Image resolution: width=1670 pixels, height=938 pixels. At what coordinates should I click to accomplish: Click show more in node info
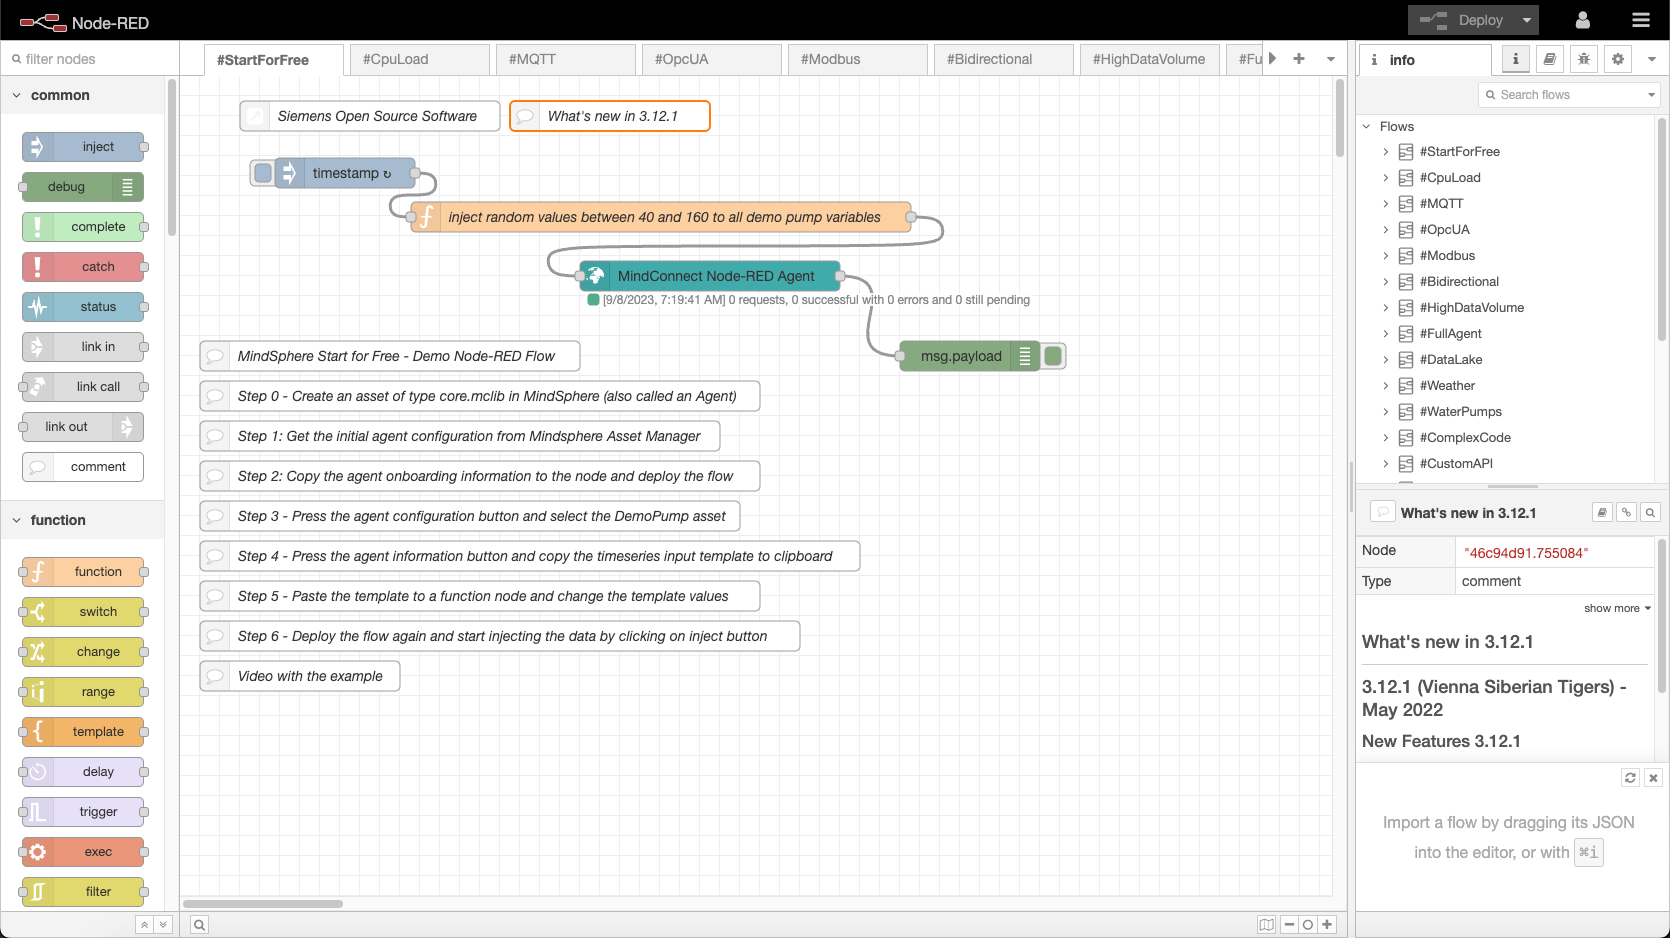point(1617,608)
